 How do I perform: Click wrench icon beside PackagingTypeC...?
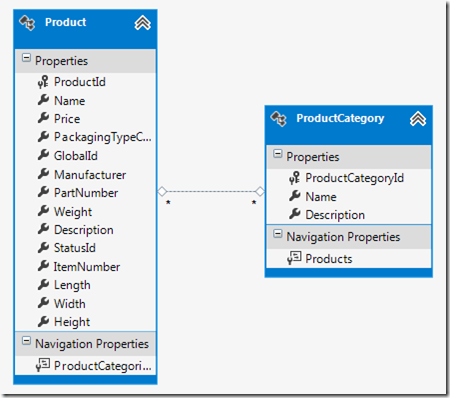[x=43, y=136]
